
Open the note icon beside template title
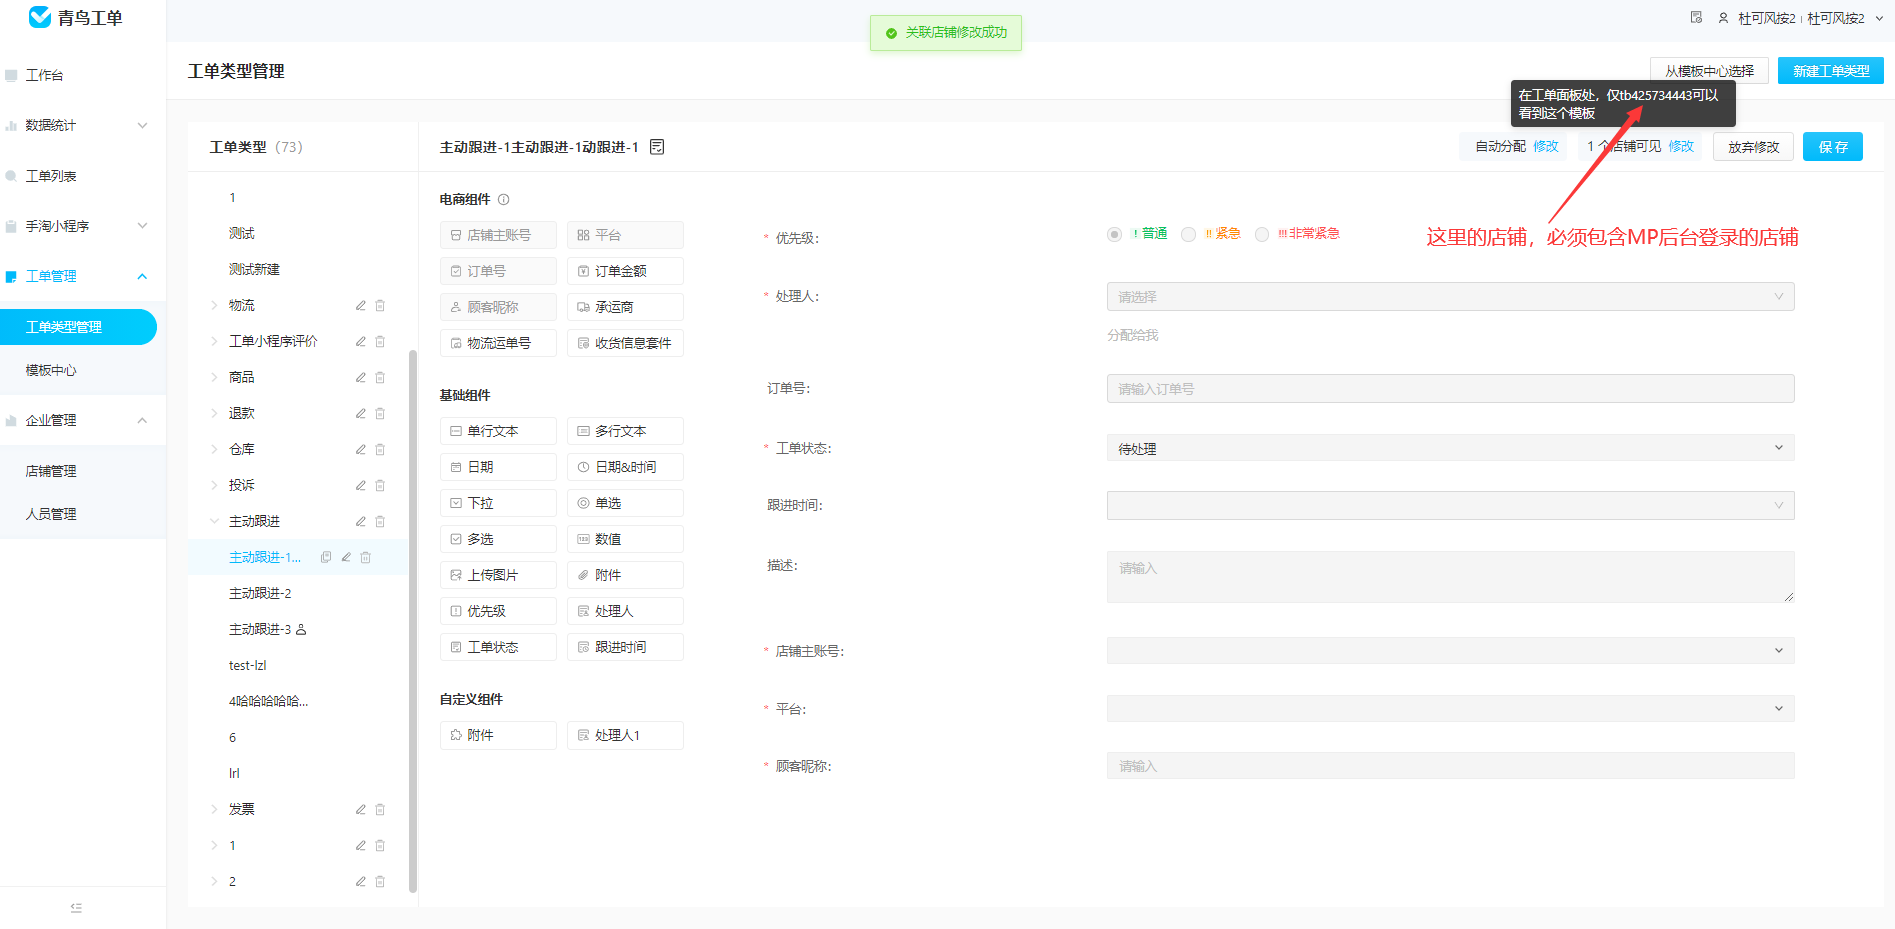click(x=657, y=147)
